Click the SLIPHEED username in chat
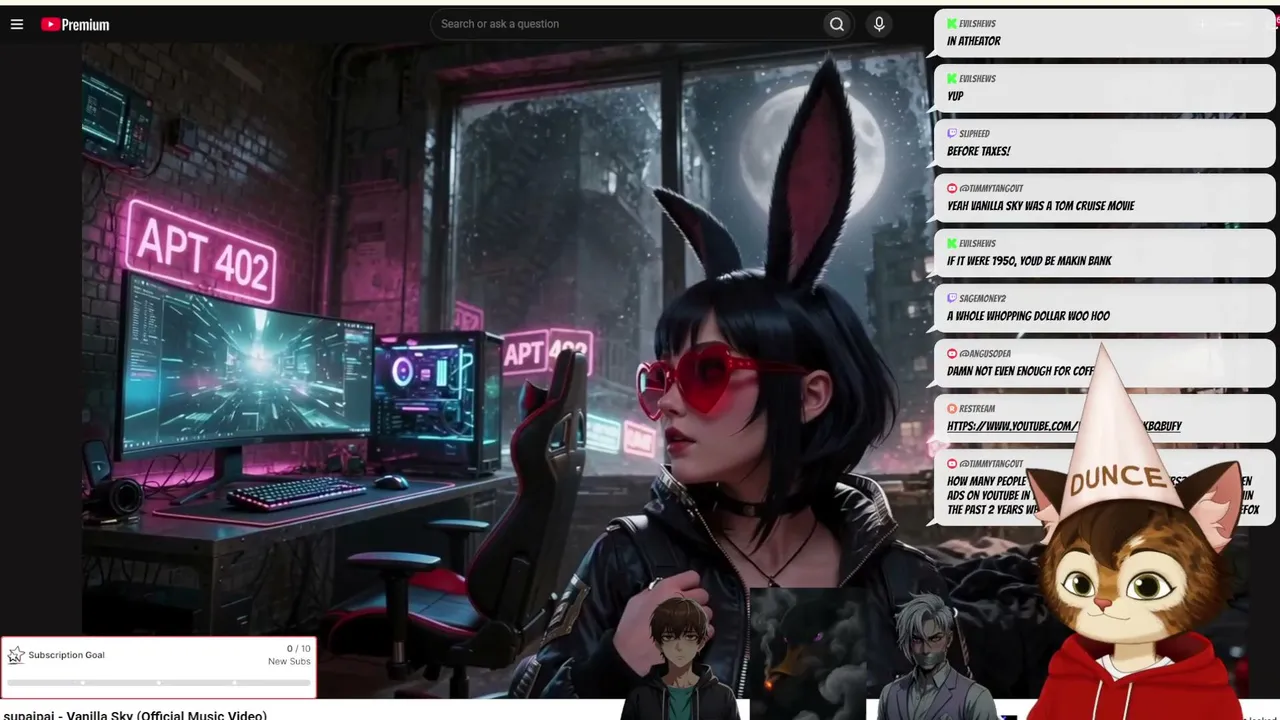 coord(974,134)
